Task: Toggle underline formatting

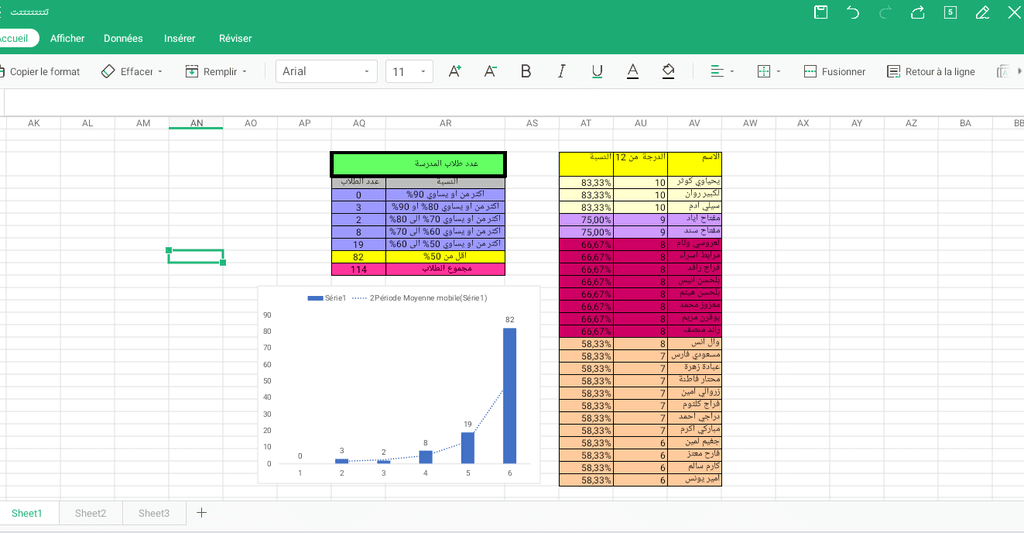Action: pos(597,71)
